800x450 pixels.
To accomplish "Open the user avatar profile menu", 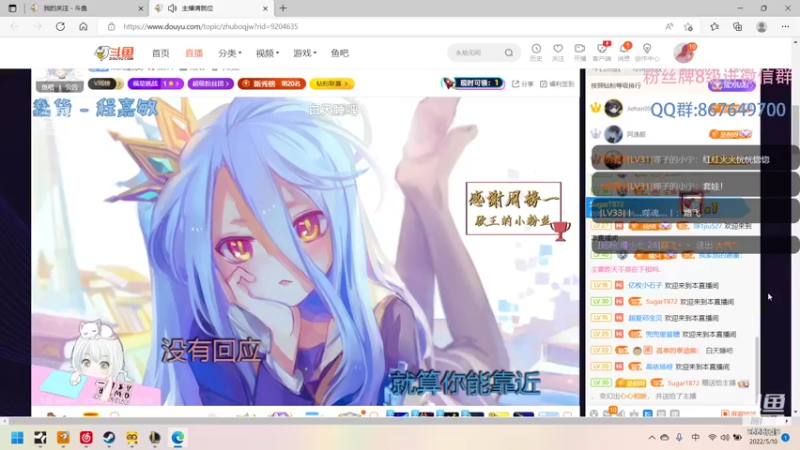I will click(x=683, y=53).
